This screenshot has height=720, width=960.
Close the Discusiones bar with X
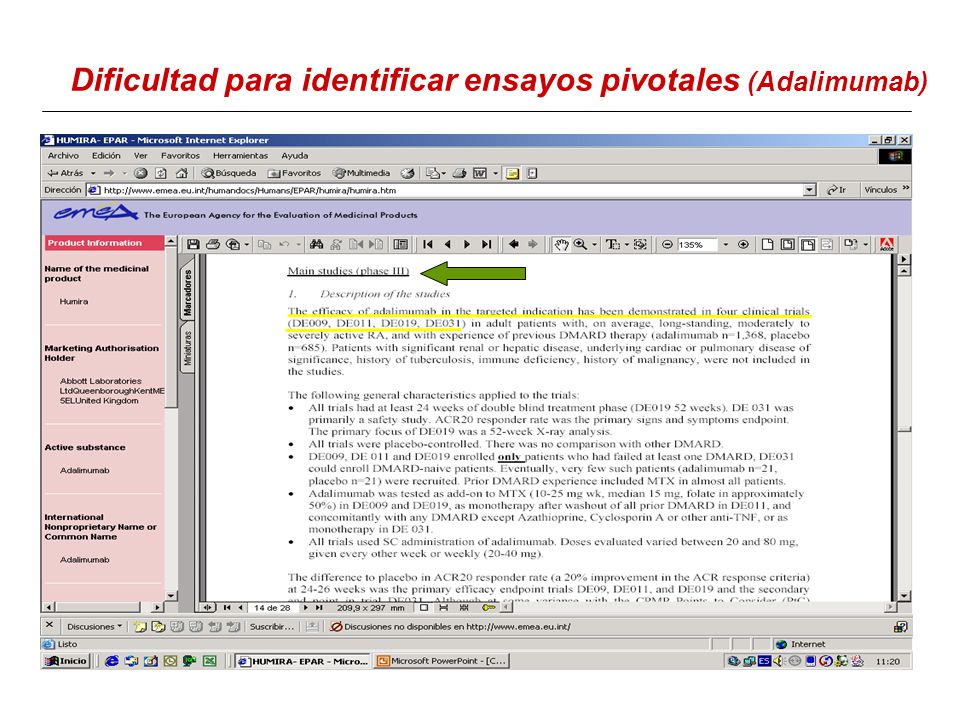(x=50, y=625)
